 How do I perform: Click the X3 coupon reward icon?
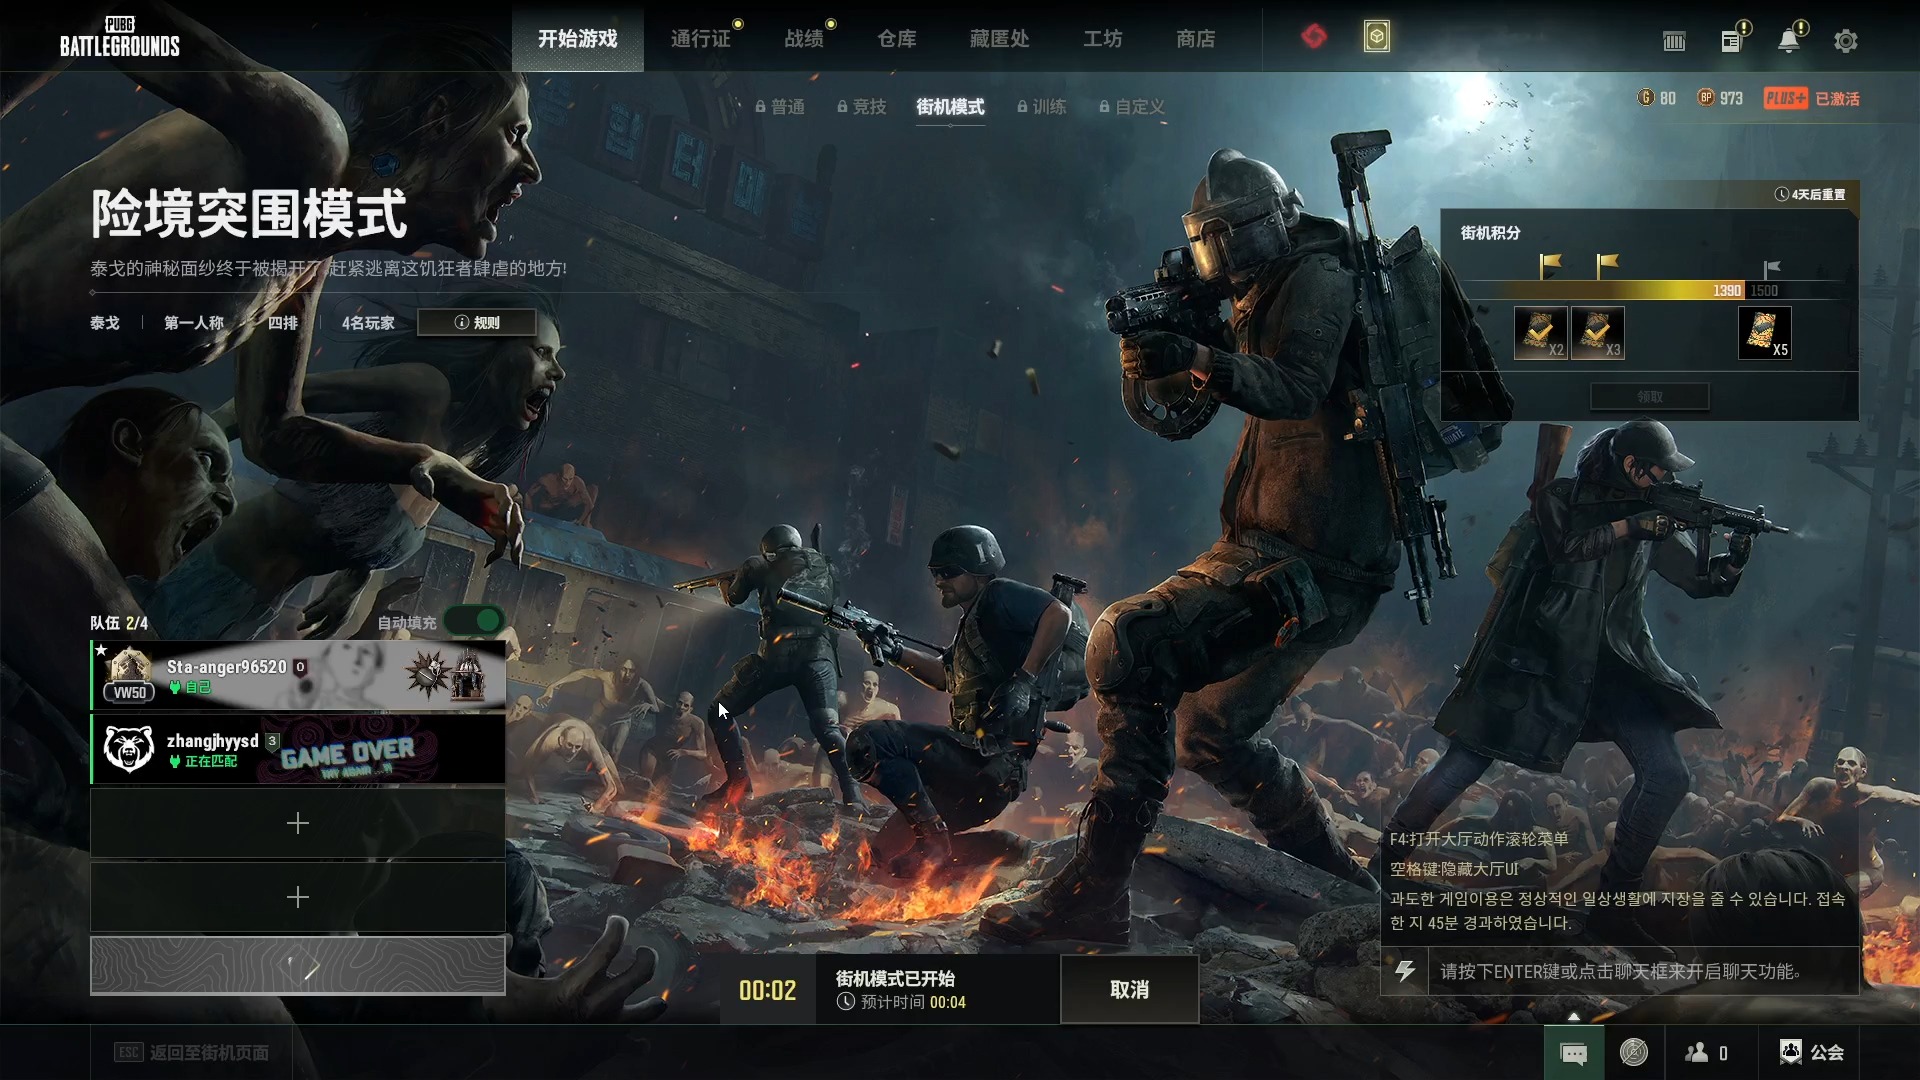[x=1598, y=333]
